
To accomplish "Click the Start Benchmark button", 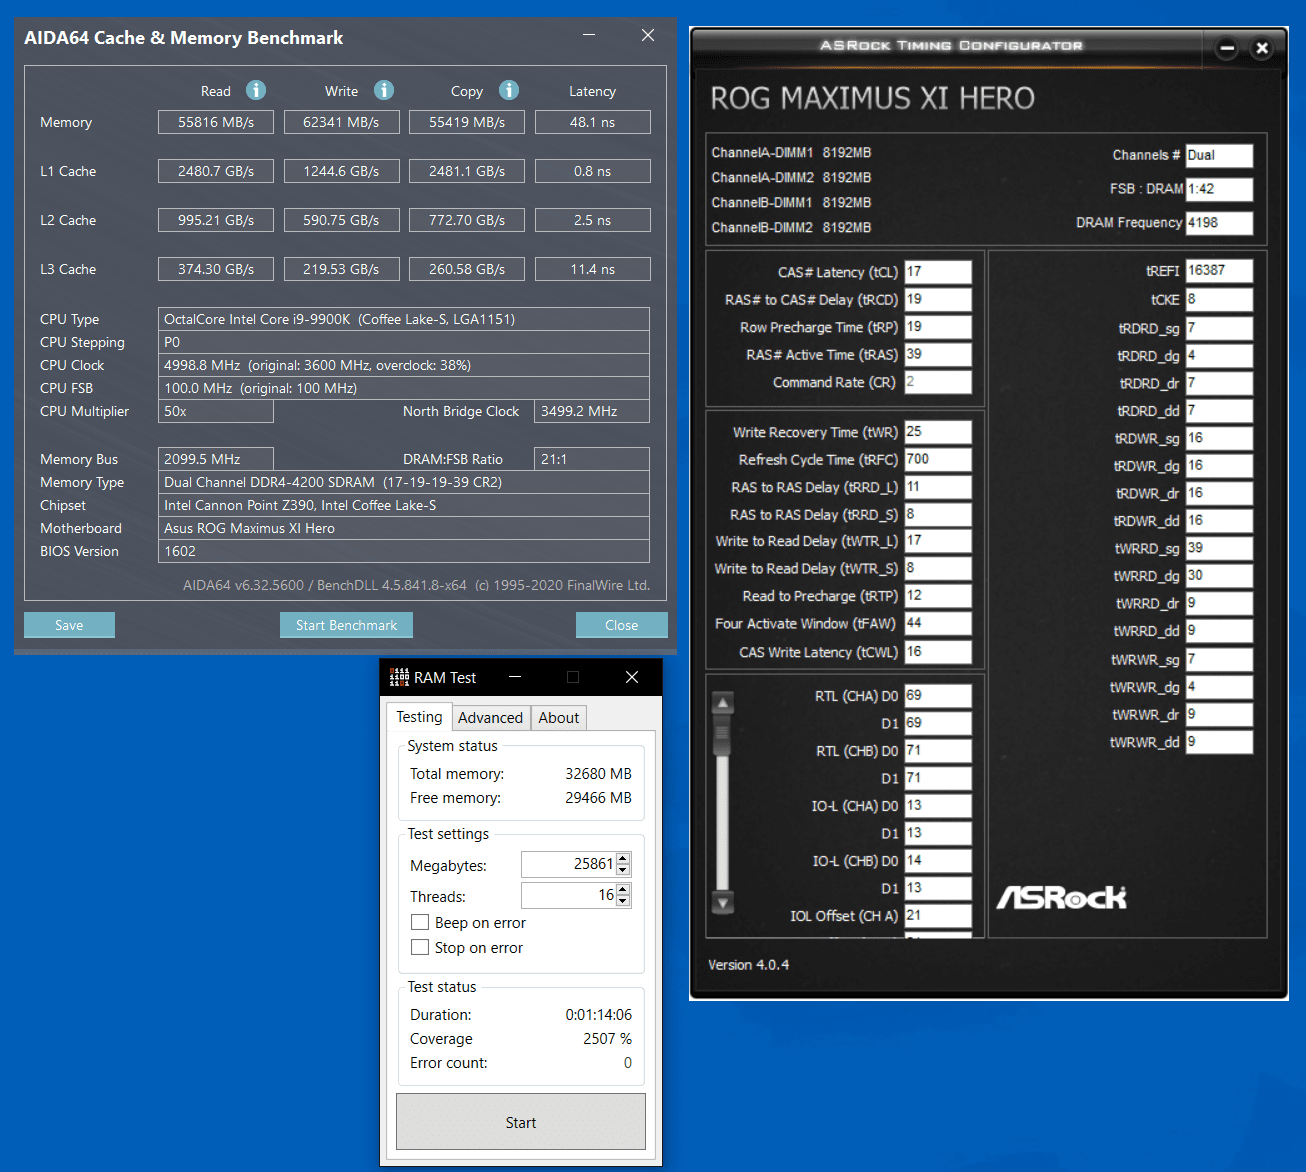I will coord(346,625).
